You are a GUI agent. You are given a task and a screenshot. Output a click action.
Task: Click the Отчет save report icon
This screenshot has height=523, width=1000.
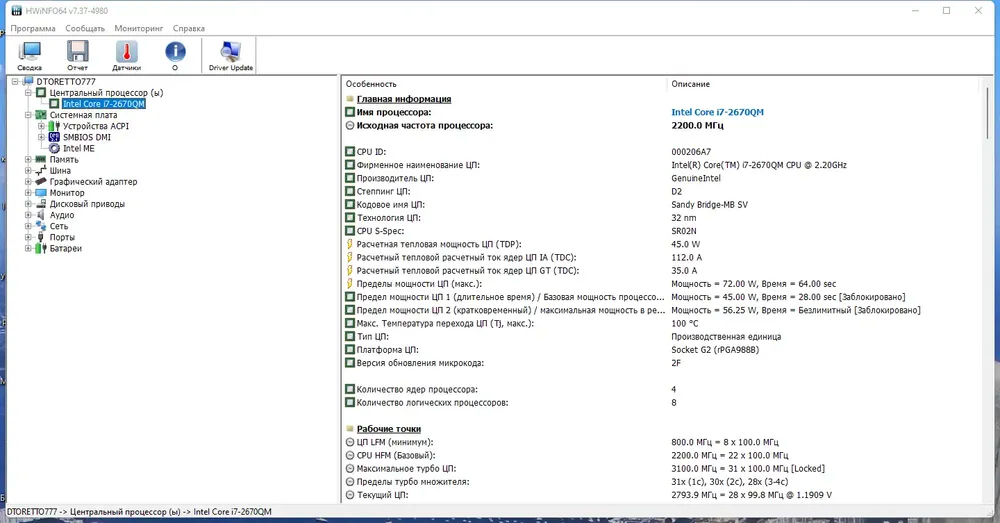click(x=78, y=55)
